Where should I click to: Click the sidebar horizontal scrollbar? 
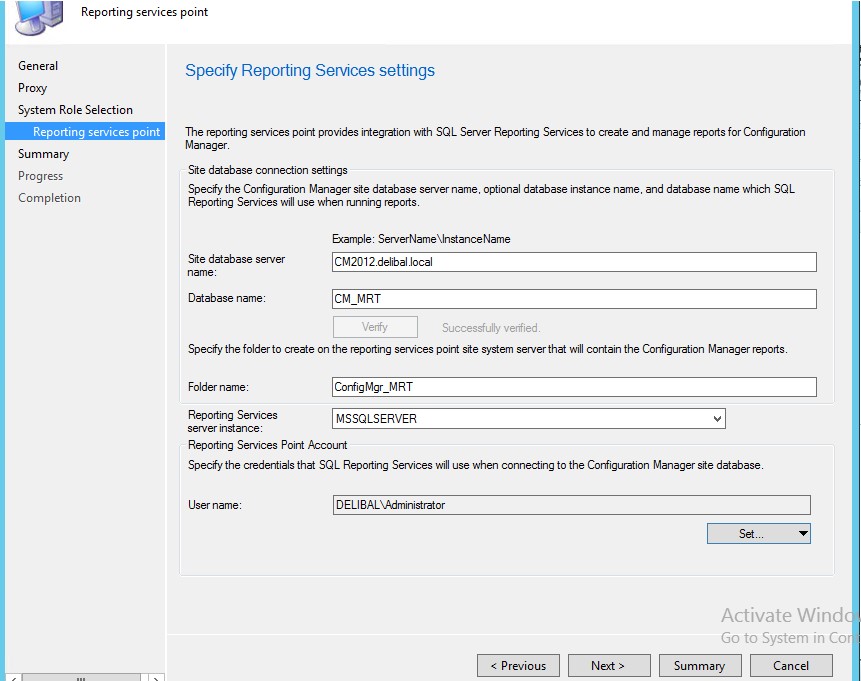[x=80, y=677]
